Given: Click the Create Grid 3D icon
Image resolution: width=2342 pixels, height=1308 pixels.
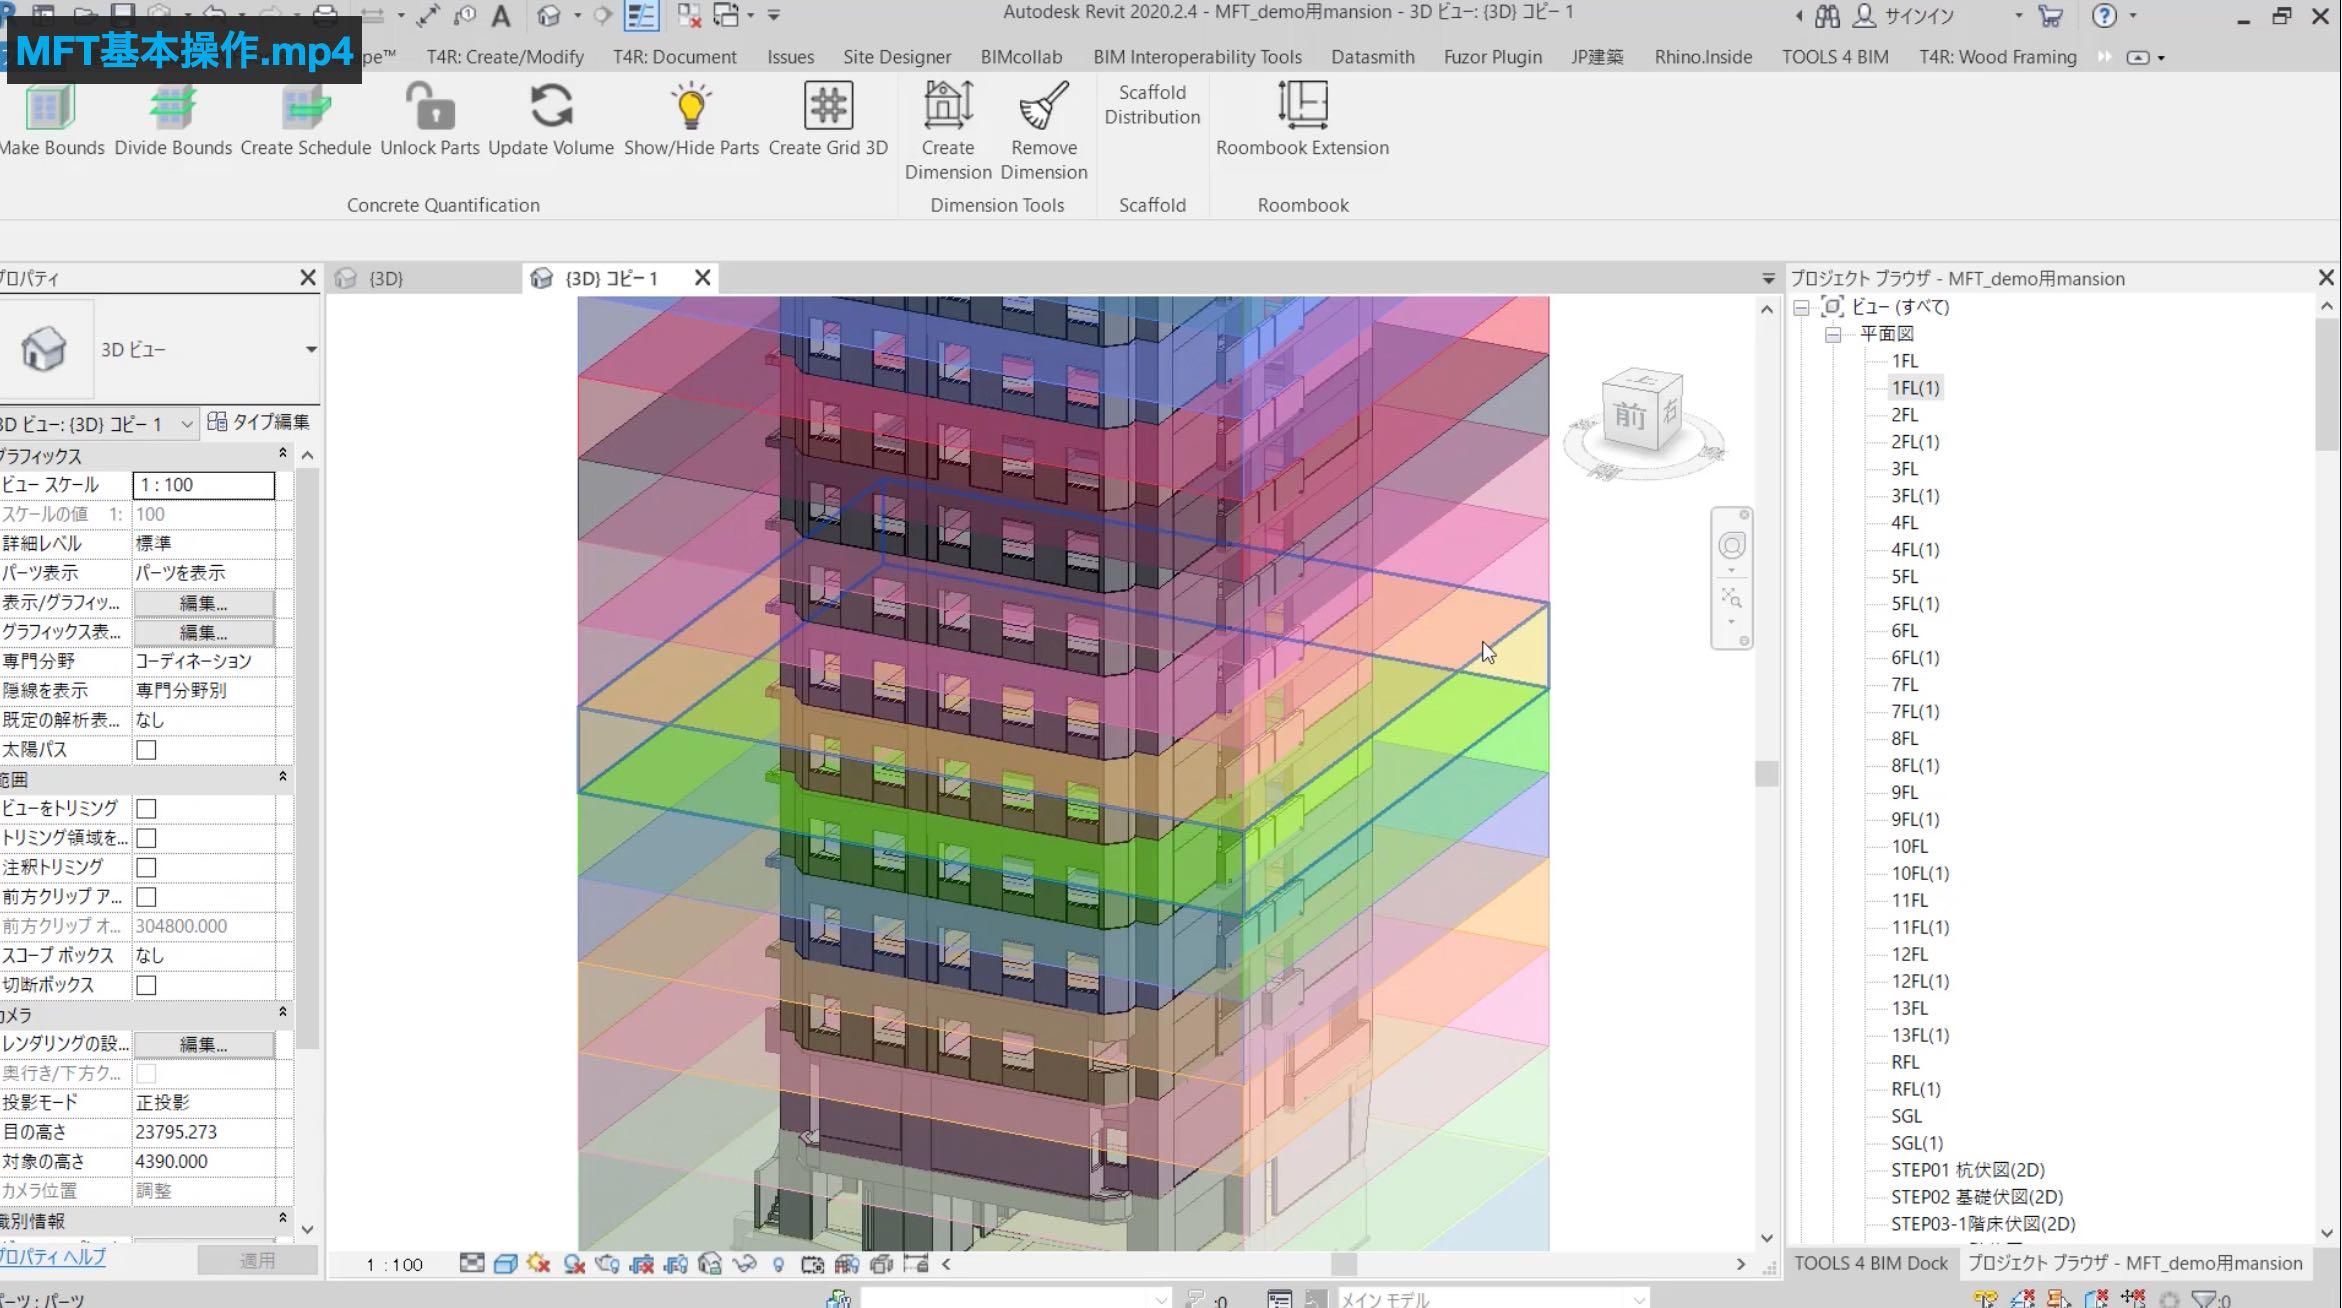Looking at the screenshot, I should (x=828, y=106).
